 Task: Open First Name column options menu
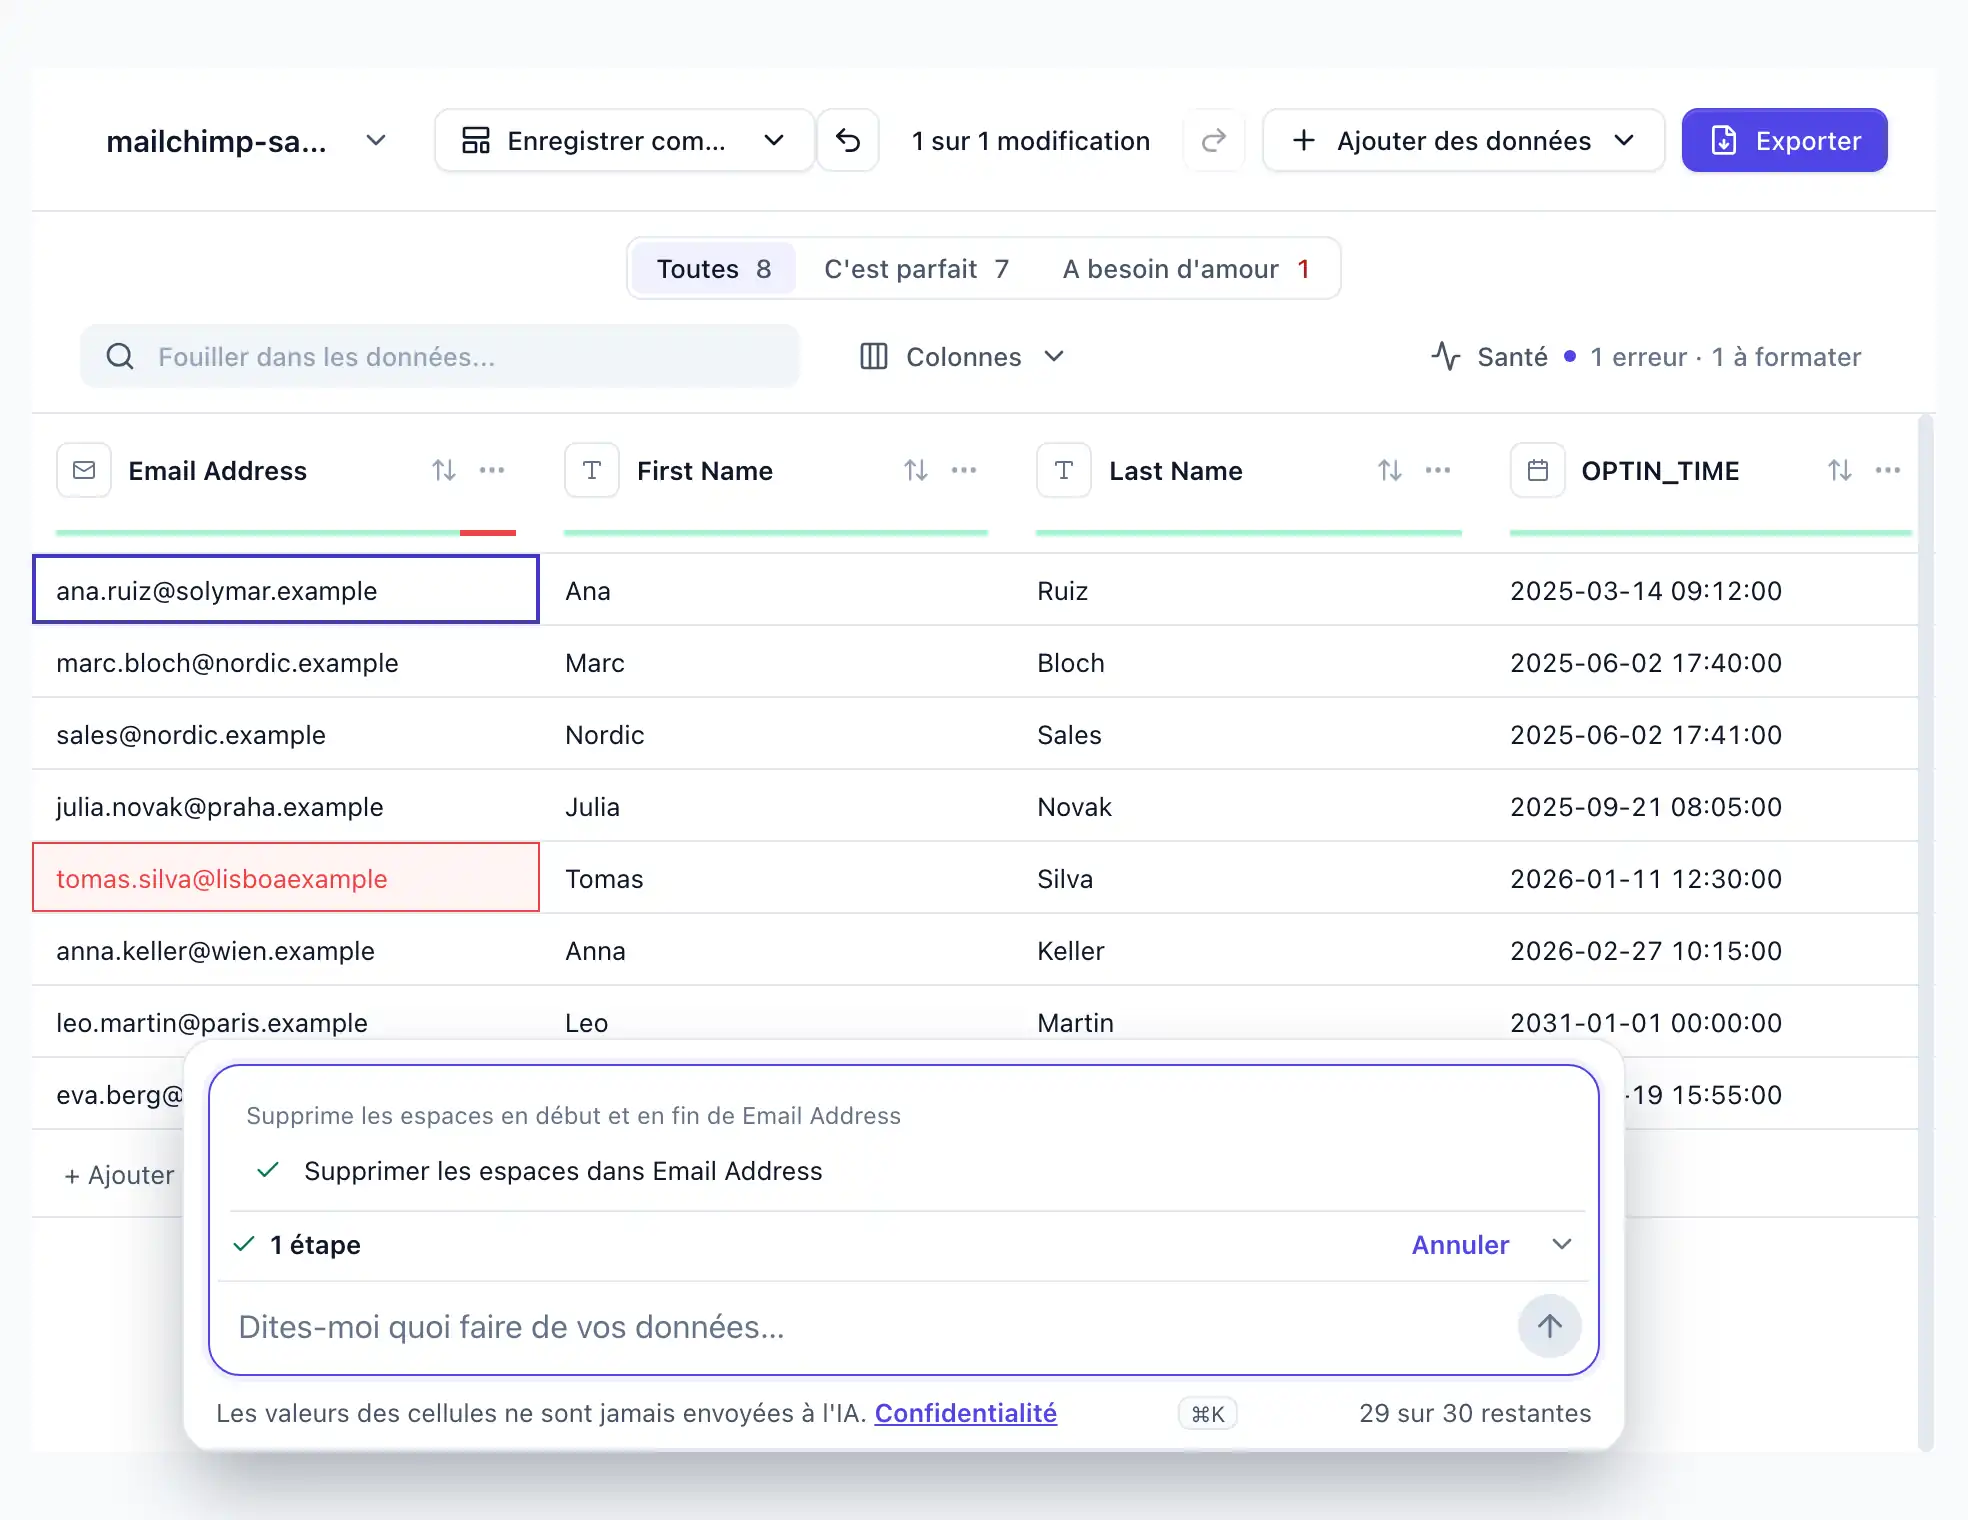pos(964,470)
